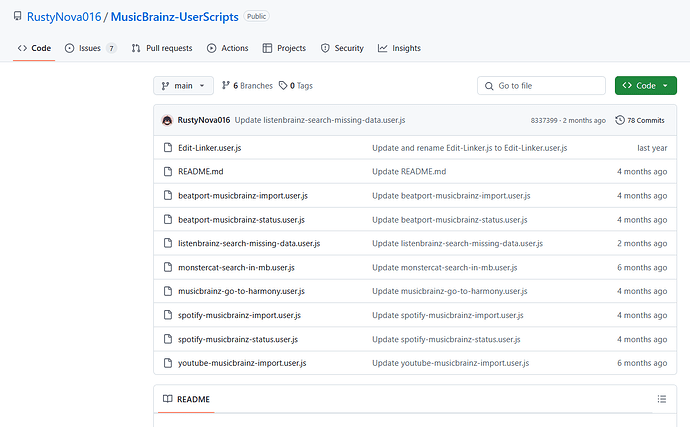Select the README tab below file list
Screen dimensions: 690x427
point(186,399)
